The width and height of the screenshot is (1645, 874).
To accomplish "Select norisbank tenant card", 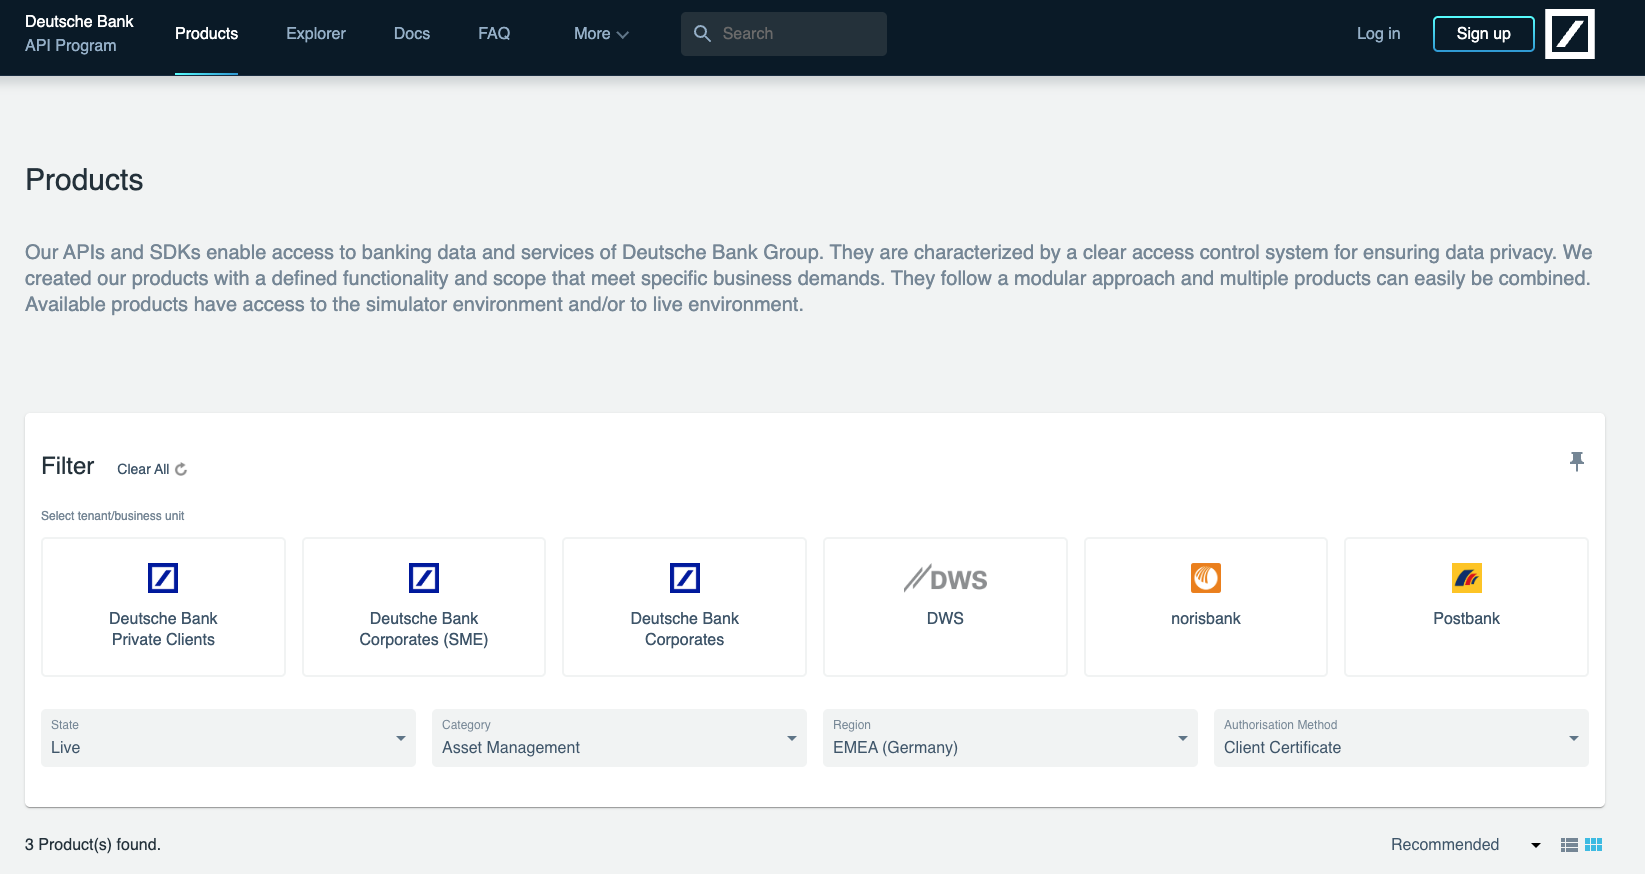I will point(1206,607).
